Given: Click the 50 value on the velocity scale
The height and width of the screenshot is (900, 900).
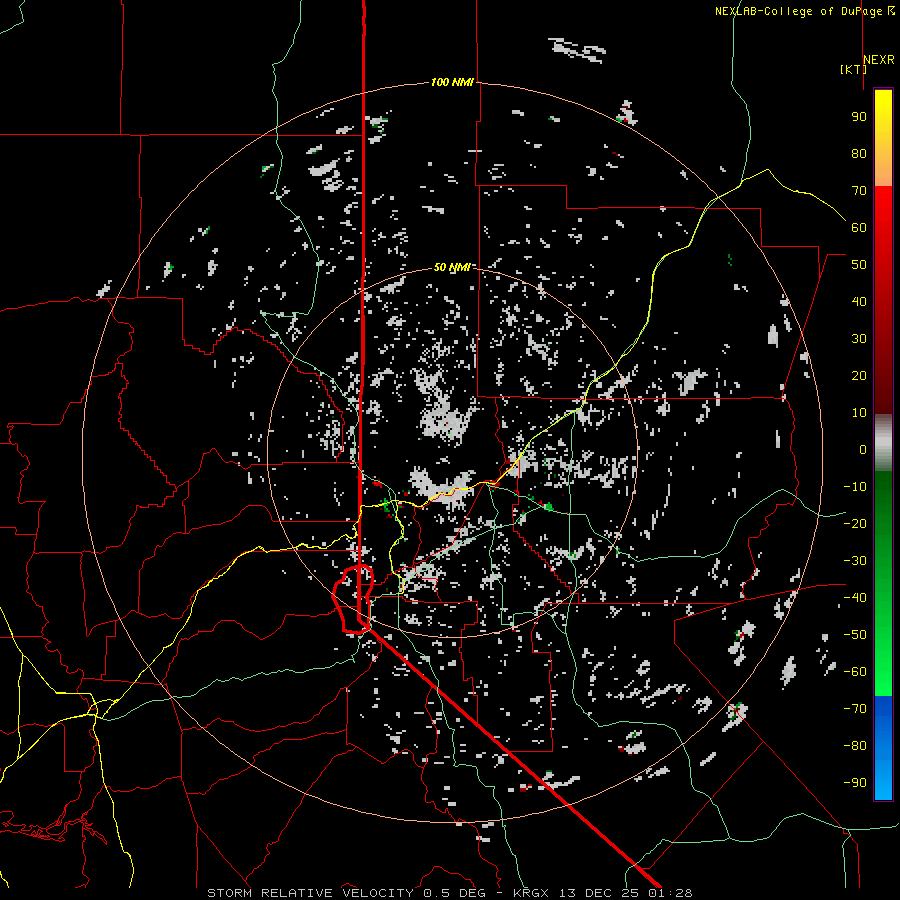Looking at the screenshot, I should (x=859, y=265).
